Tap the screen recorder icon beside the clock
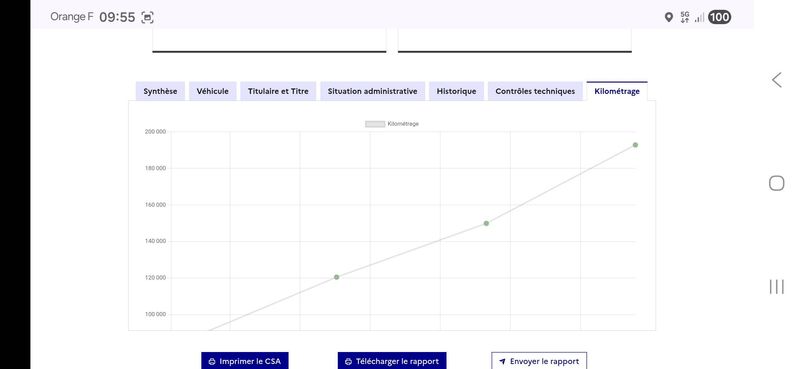800x369 pixels. pyautogui.click(x=147, y=17)
